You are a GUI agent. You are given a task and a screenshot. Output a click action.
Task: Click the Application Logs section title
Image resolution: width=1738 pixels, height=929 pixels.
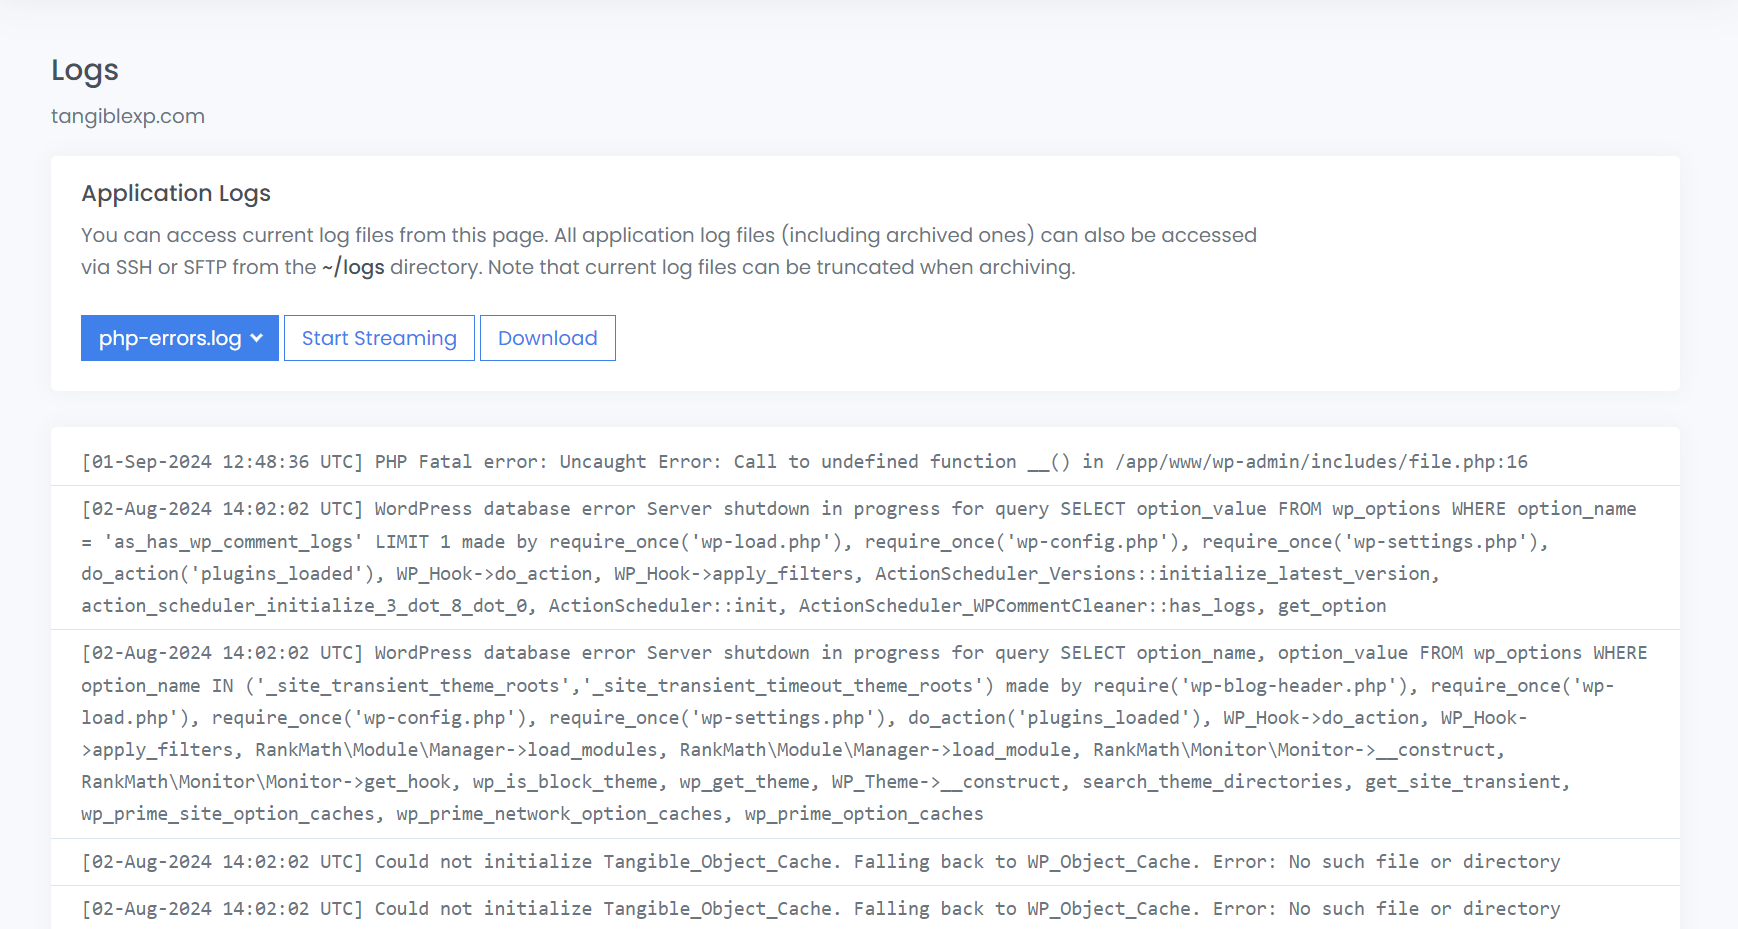point(176,193)
